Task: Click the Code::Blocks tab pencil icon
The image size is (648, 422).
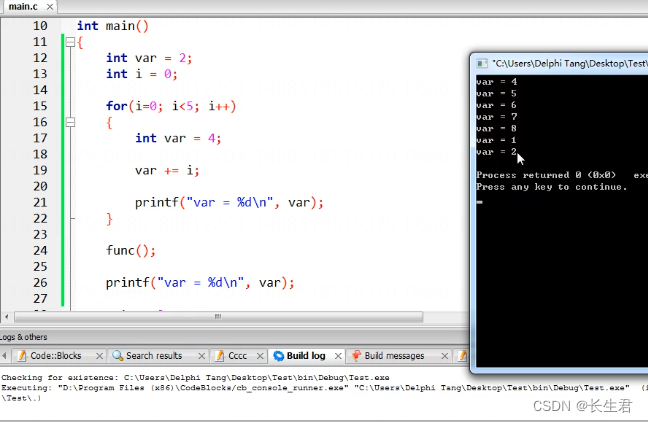Action: click(22, 356)
